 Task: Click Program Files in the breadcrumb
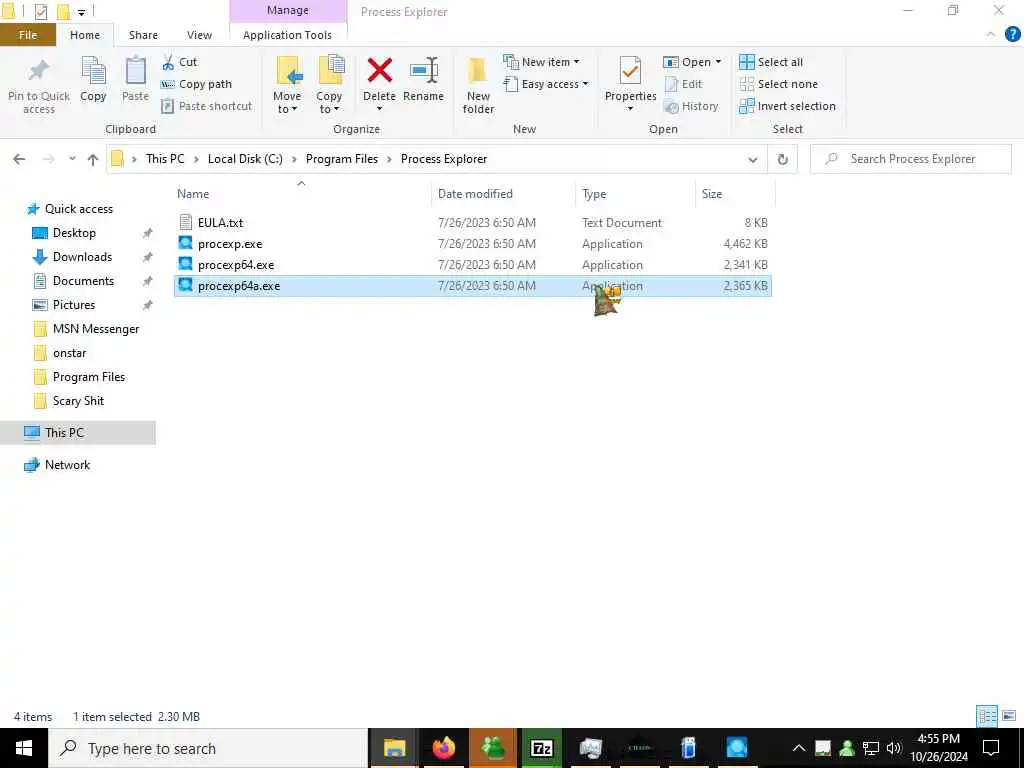(342, 159)
